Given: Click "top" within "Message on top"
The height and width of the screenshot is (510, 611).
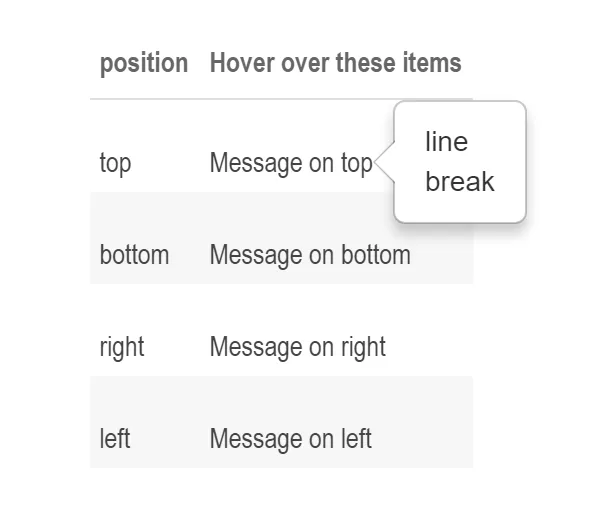Looking at the screenshot, I should [x=356, y=163].
